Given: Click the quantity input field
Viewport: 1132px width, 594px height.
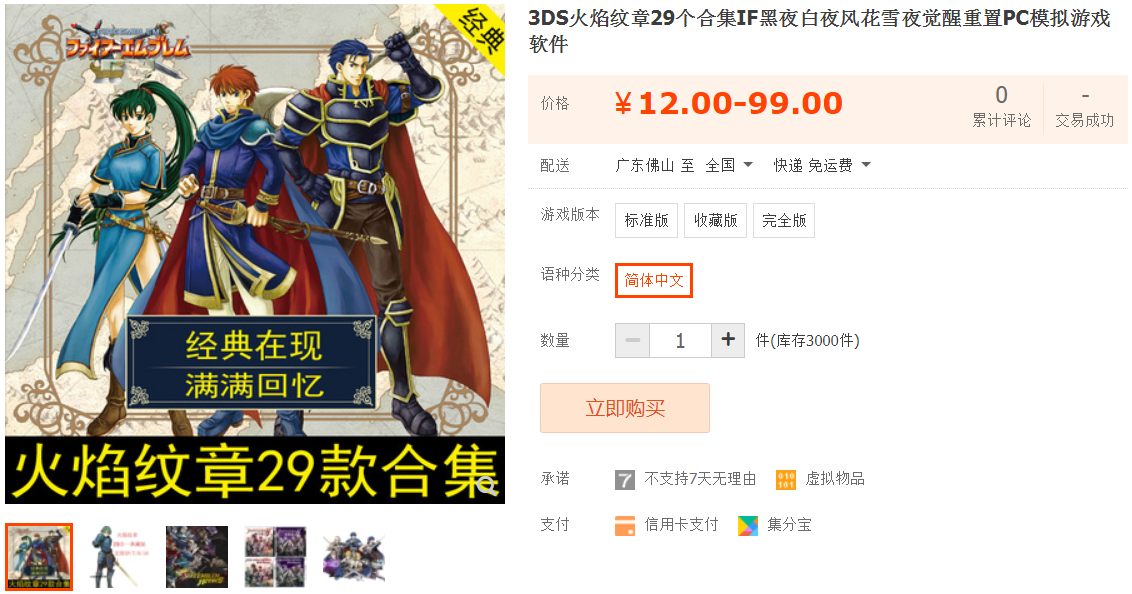Looking at the screenshot, I should click(680, 340).
